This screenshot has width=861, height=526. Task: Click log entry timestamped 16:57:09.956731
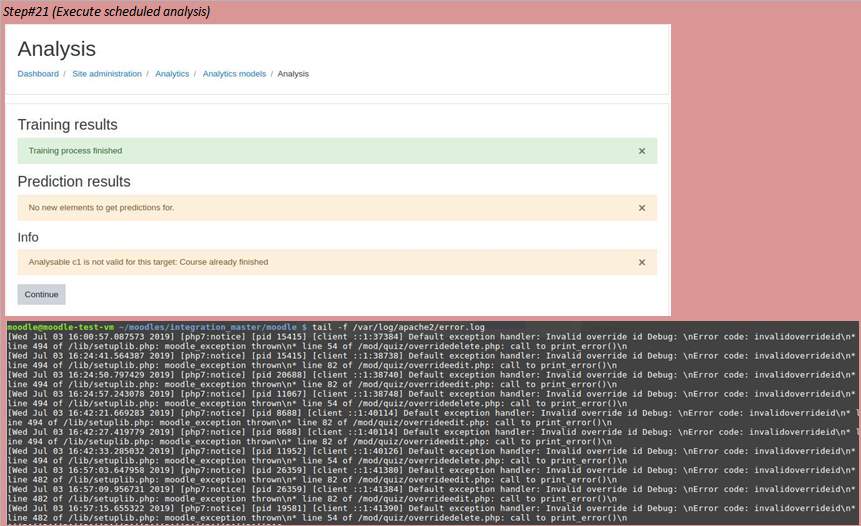tap(431, 494)
